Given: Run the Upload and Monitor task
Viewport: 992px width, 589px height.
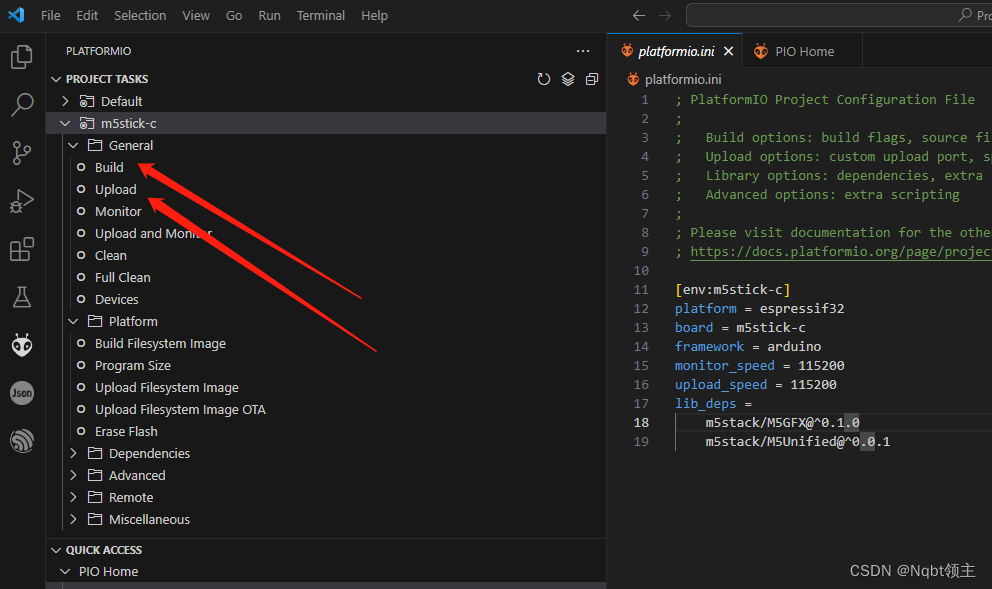Looking at the screenshot, I should click(153, 233).
